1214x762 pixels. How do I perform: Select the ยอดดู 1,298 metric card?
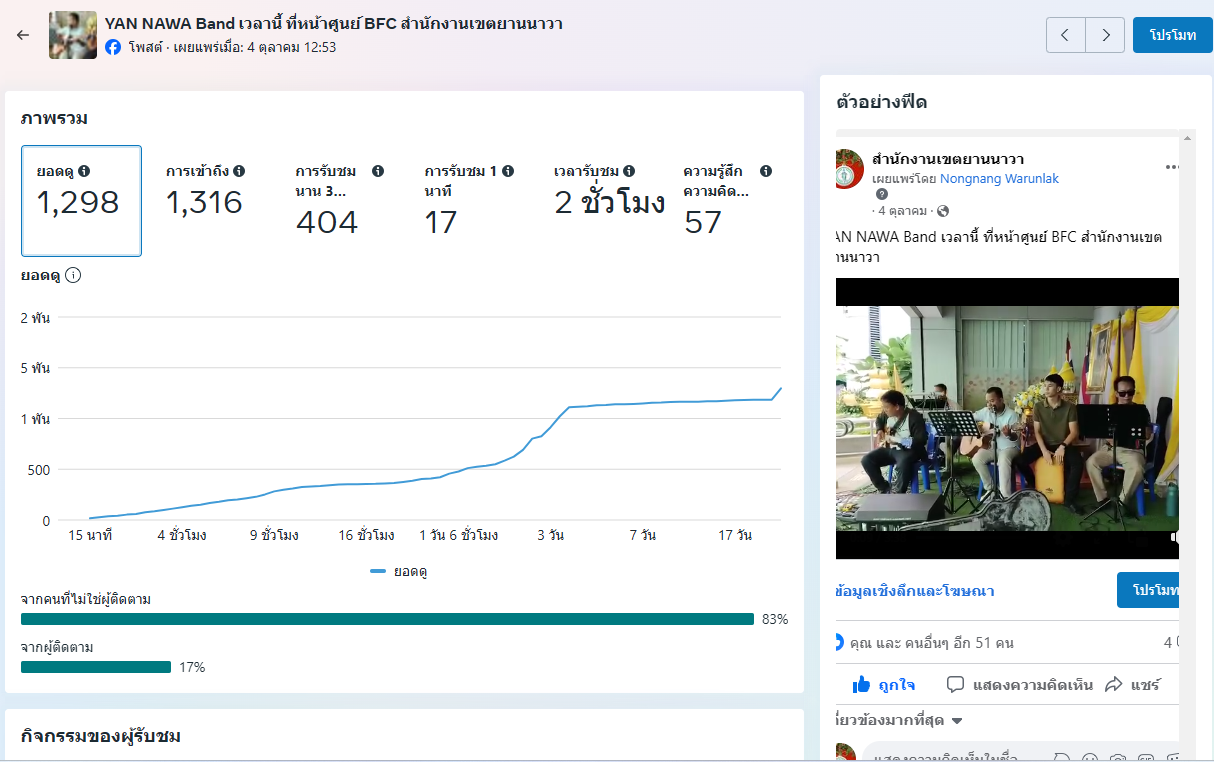81,201
